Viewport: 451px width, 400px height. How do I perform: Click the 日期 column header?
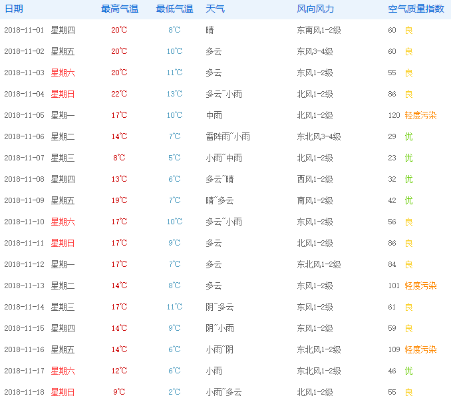click(x=14, y=9)
